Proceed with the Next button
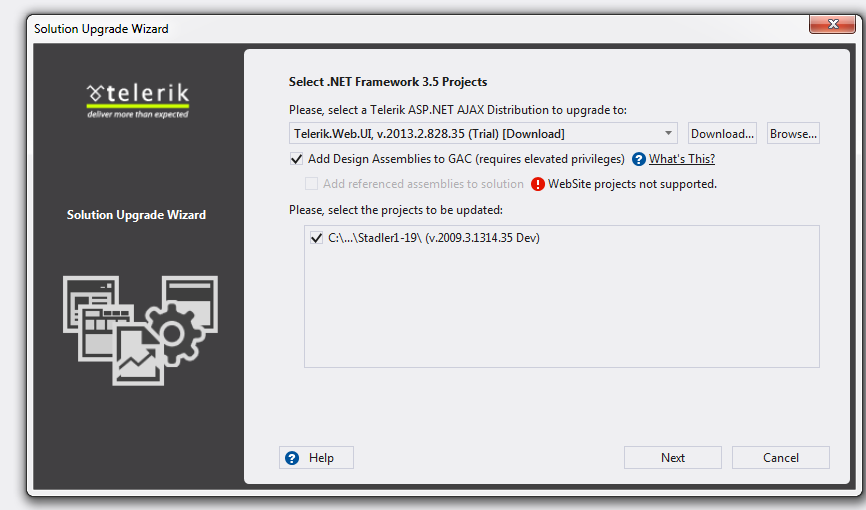This screenshot has width=866, height=510. tap(673, 458)
